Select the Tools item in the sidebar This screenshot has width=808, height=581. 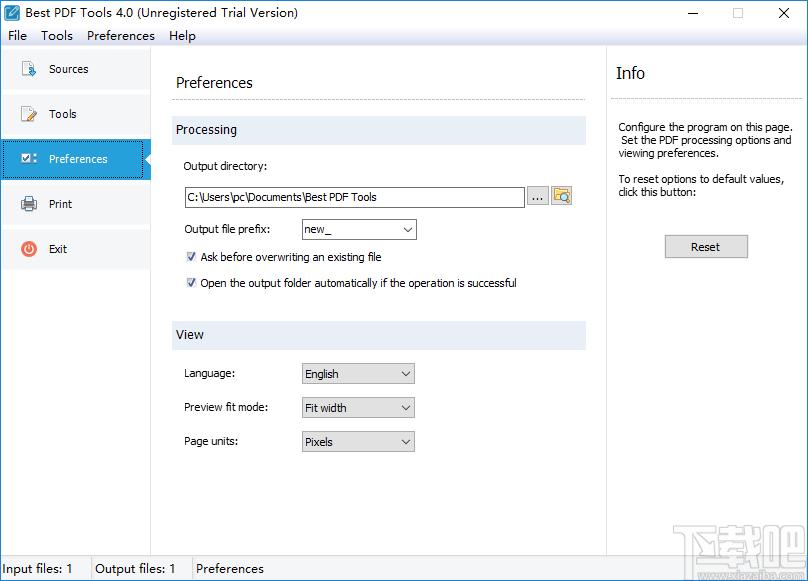(x=76, y=114)
